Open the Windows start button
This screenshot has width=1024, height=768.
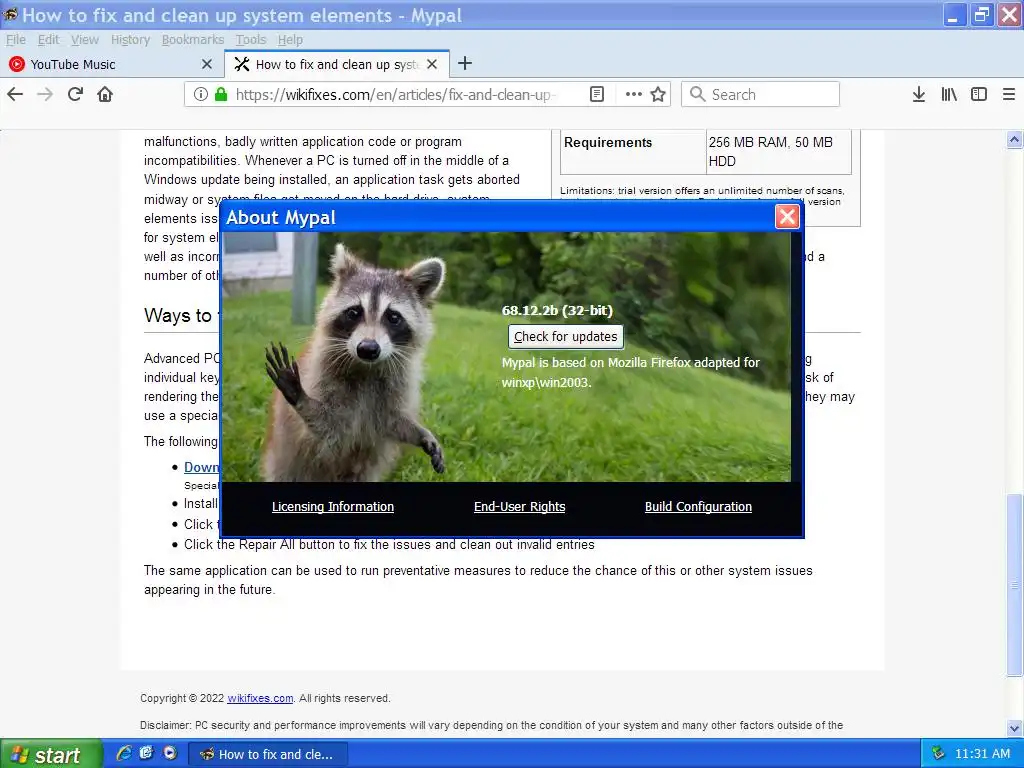(x=51, y=754)
